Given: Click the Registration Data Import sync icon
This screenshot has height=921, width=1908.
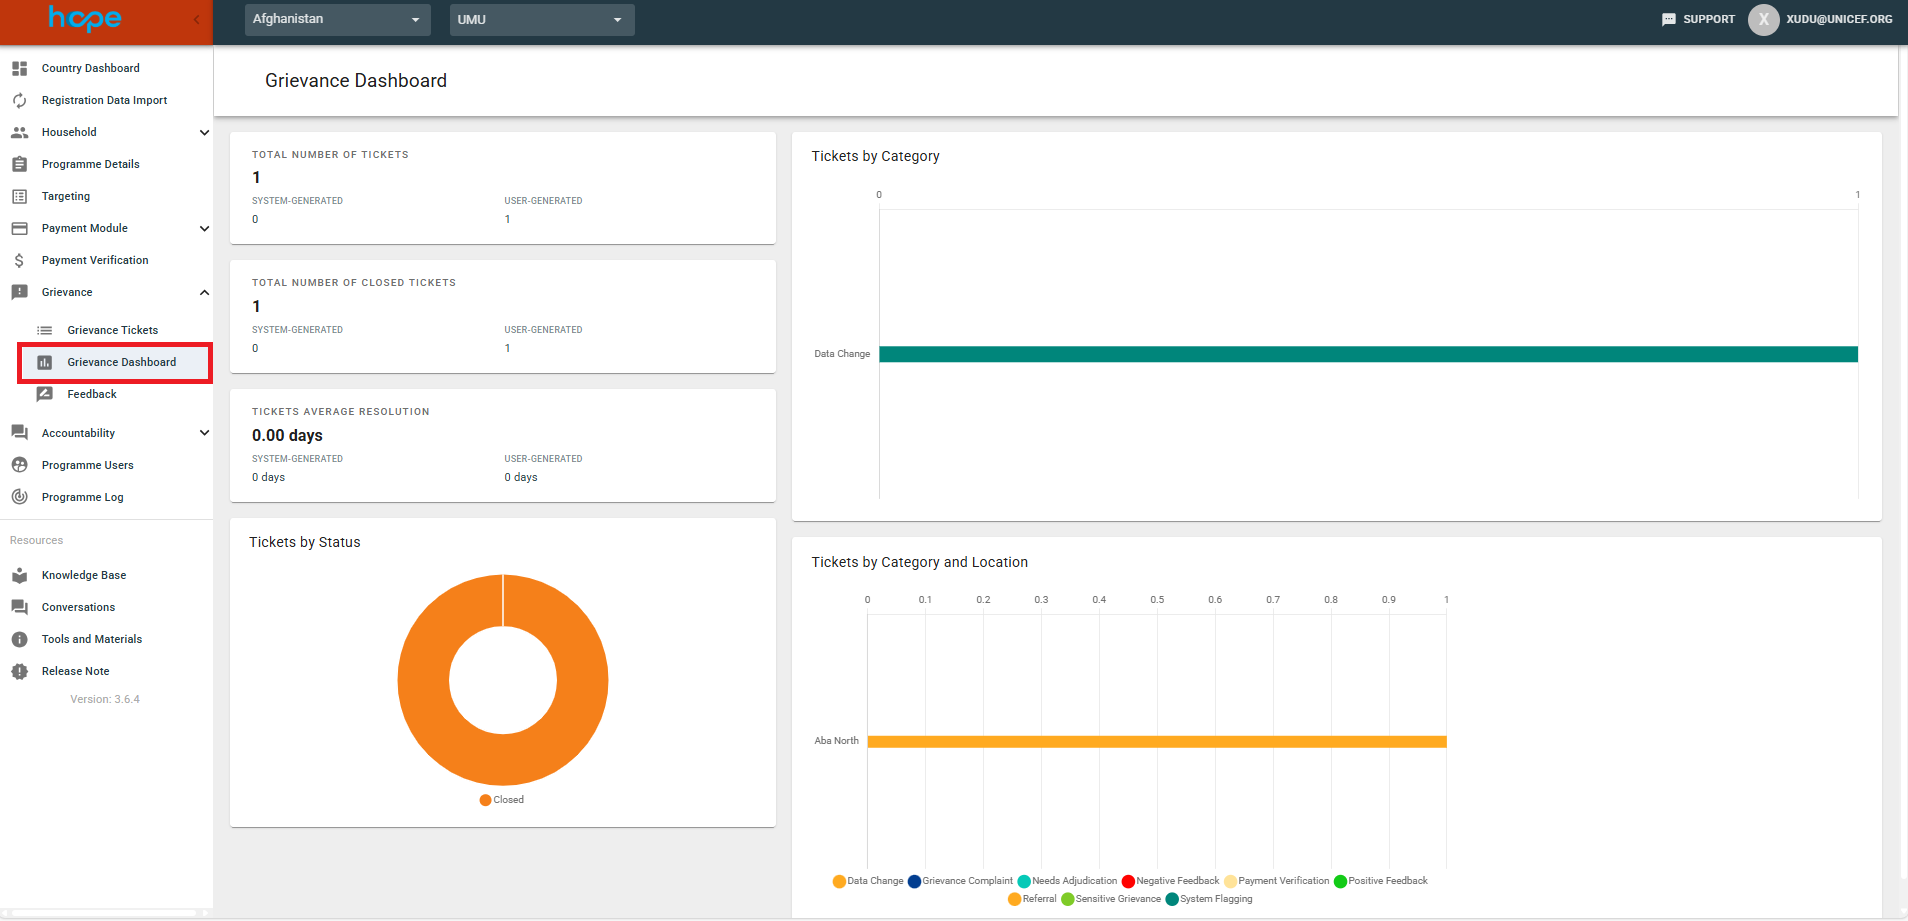Looking at the screenshot, I should click(19, 101).
